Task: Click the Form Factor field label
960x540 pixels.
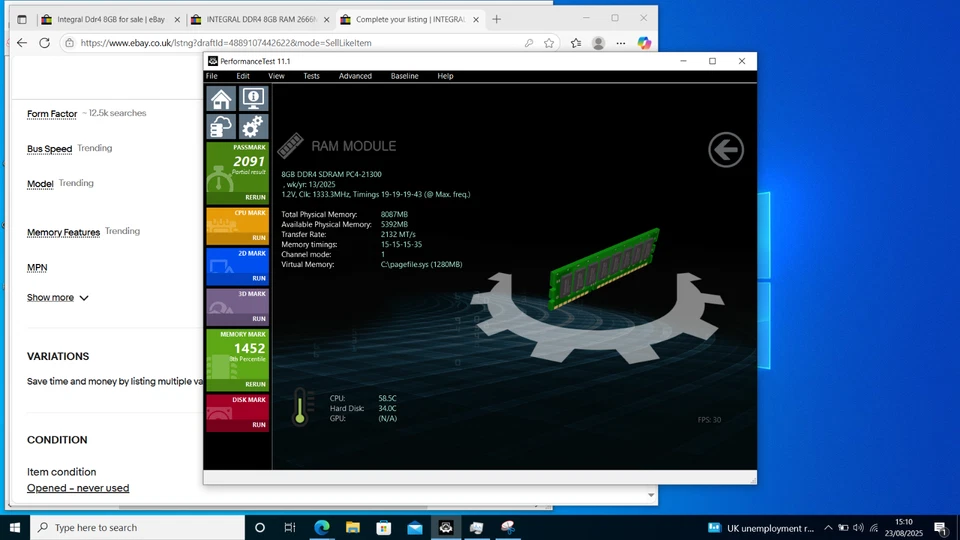Action: (52, 114)
